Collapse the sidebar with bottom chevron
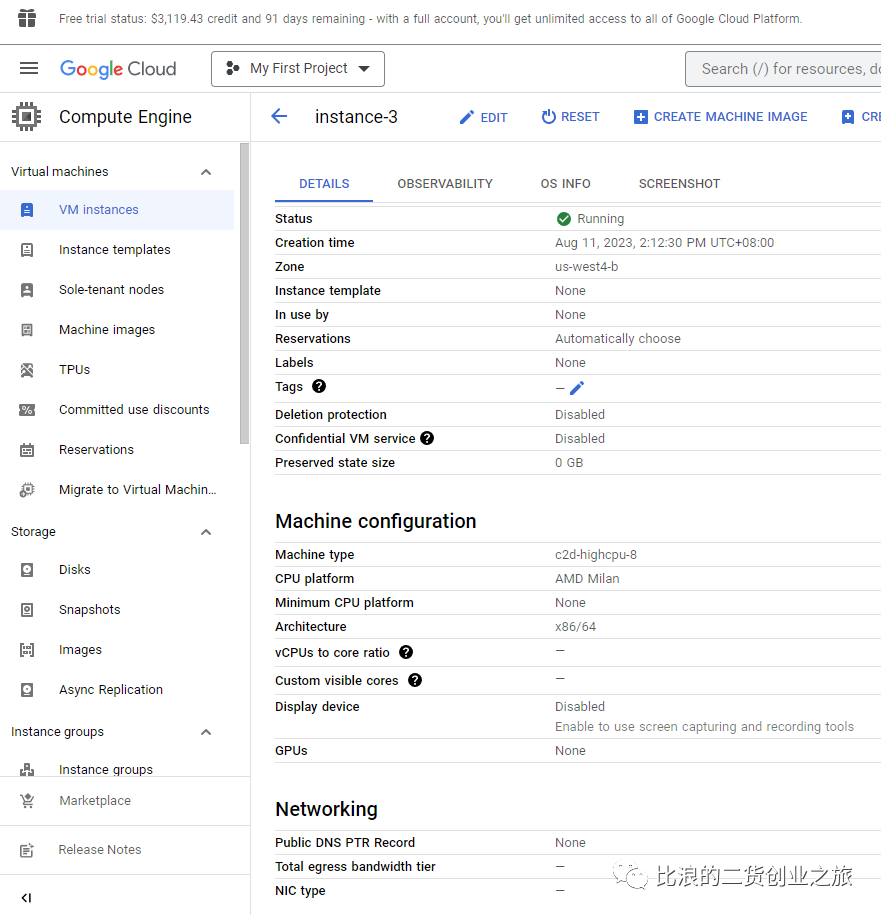Image resolution: width=881 pixels, height=915 pixels. 26,898
